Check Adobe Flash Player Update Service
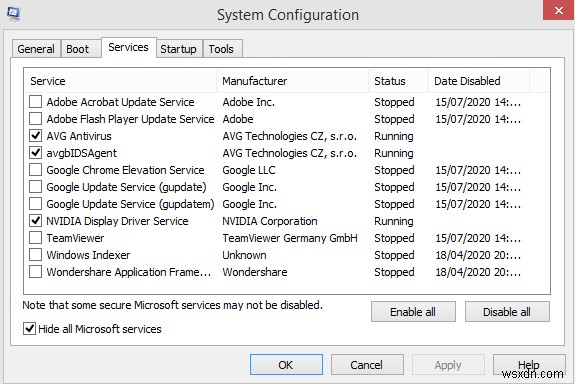 coord(36,119)
